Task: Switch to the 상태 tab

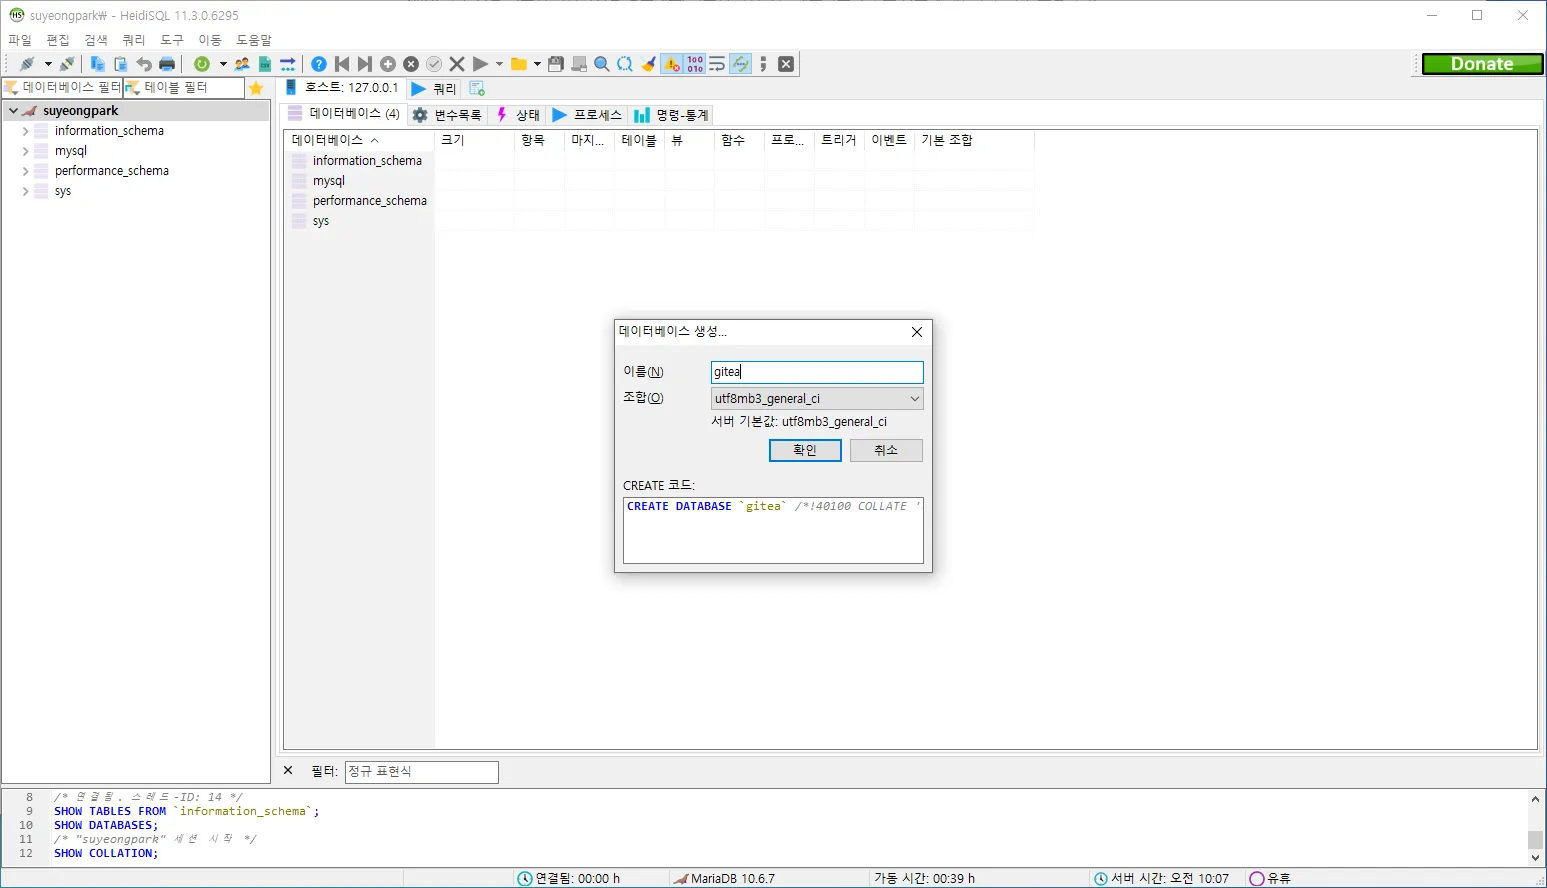Action: [x=518, y=115]
